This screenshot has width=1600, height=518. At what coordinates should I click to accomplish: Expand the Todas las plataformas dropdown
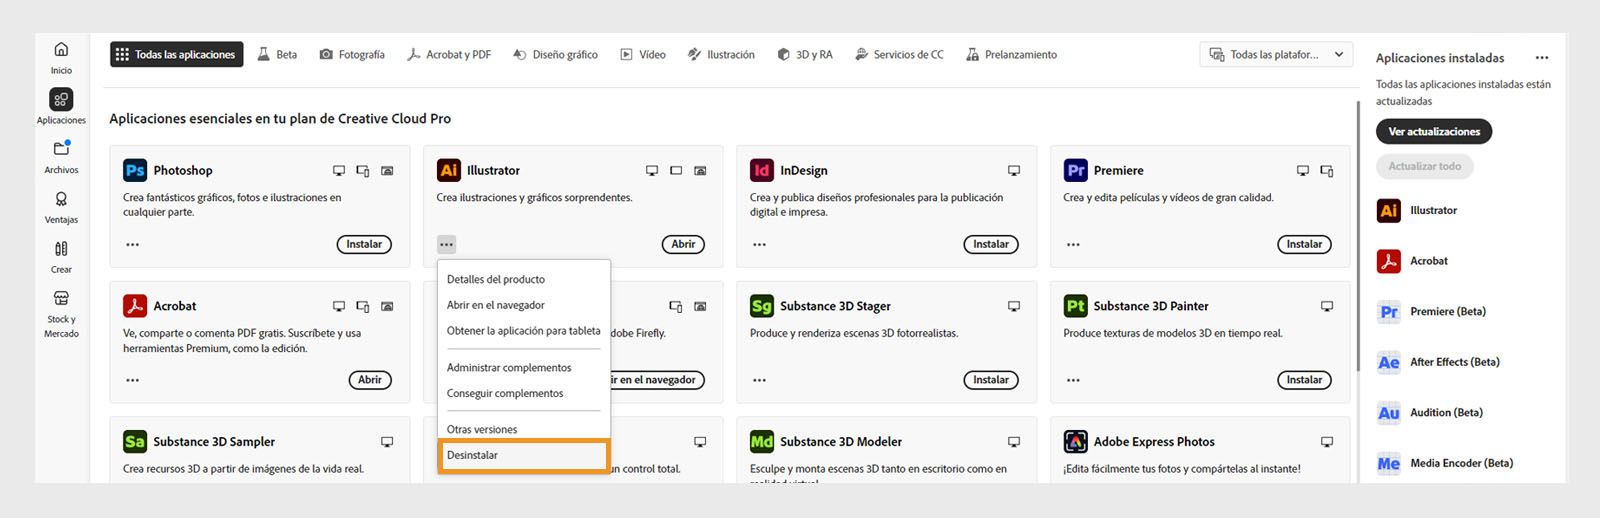tap(1276, 55)
